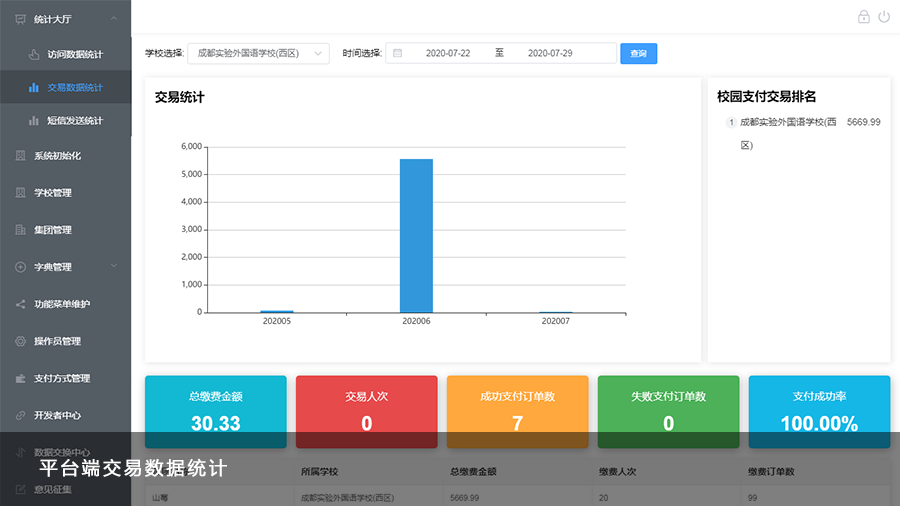Click the 短信发送统计 bar chart icon

34,120
